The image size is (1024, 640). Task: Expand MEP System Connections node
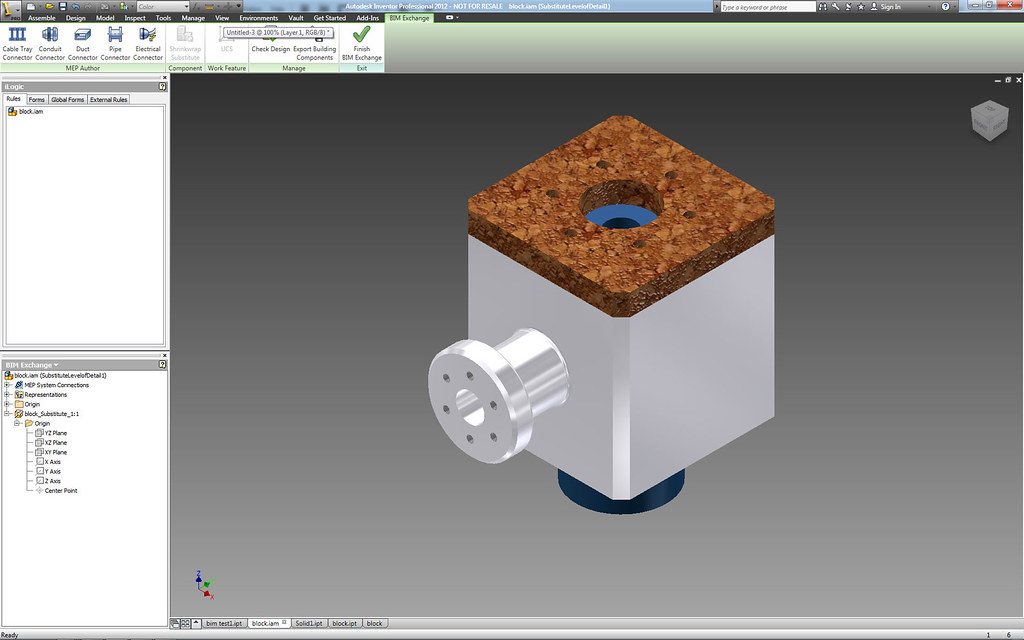point(7,385)
